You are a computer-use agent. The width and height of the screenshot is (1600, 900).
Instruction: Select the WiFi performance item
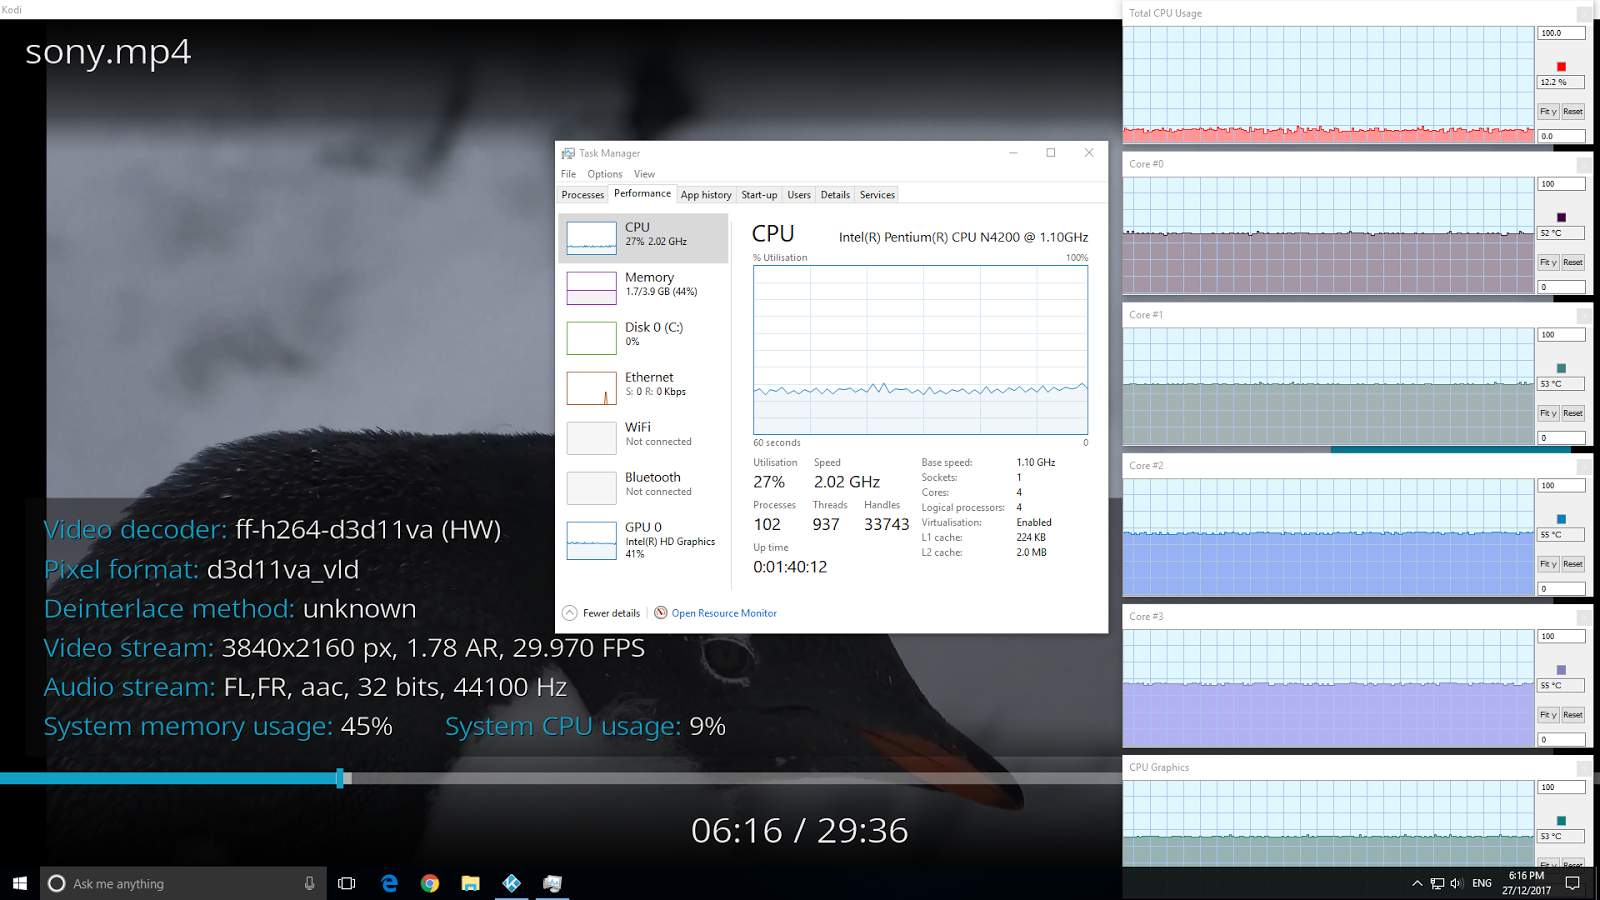(x=643, y=438)
